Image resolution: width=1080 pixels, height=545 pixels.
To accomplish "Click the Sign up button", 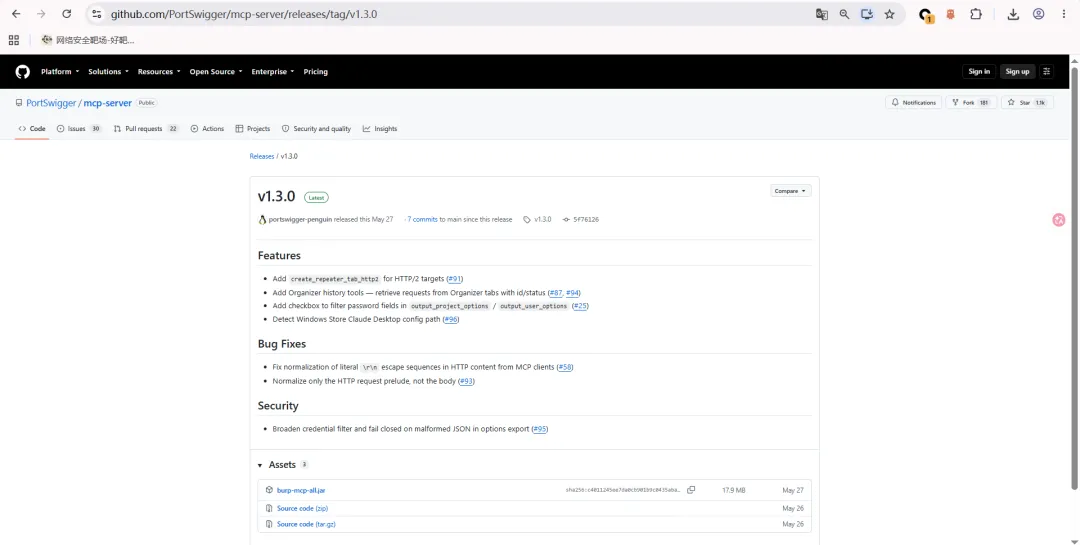I will [1017, 72].
